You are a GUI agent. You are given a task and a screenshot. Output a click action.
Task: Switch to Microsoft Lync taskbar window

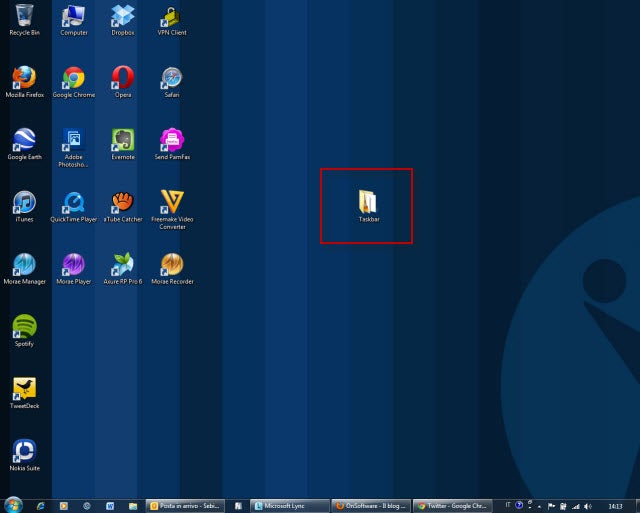[x=290, y=506]
